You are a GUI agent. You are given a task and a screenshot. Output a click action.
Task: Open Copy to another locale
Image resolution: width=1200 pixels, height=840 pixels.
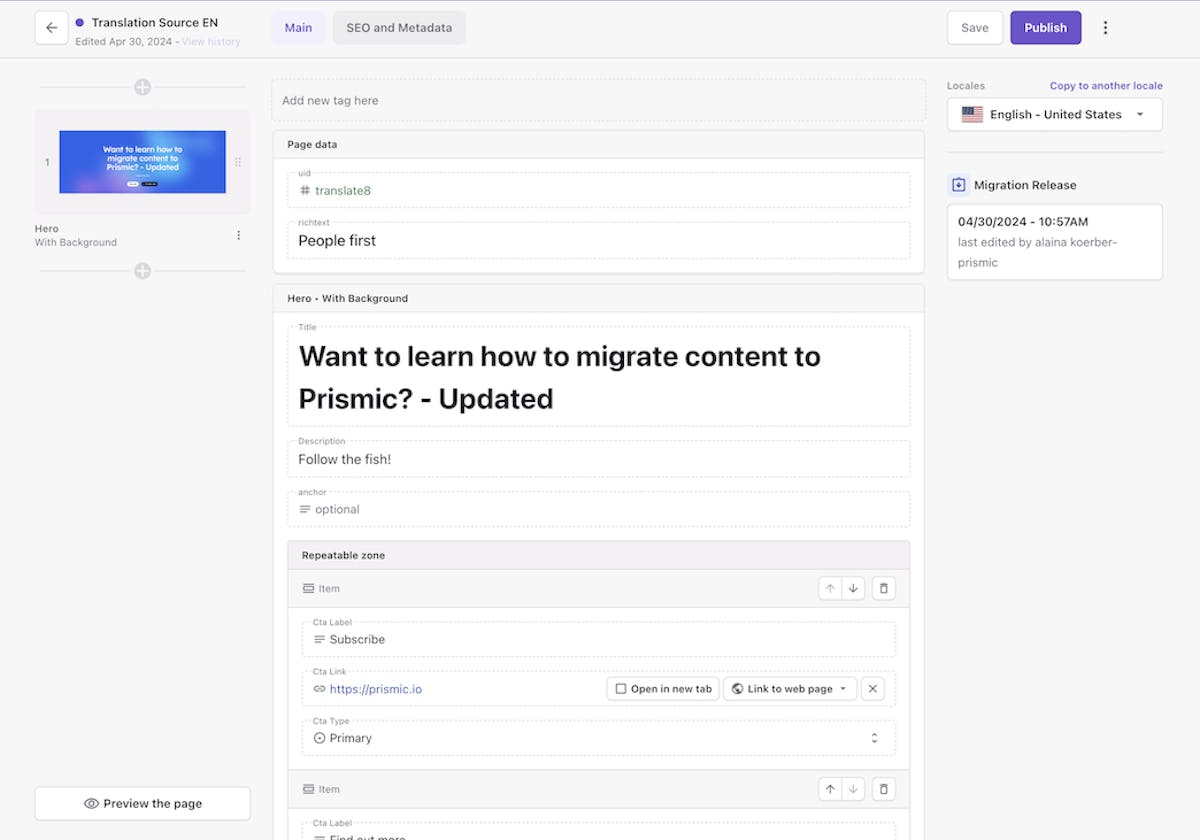pos(1106,85)
